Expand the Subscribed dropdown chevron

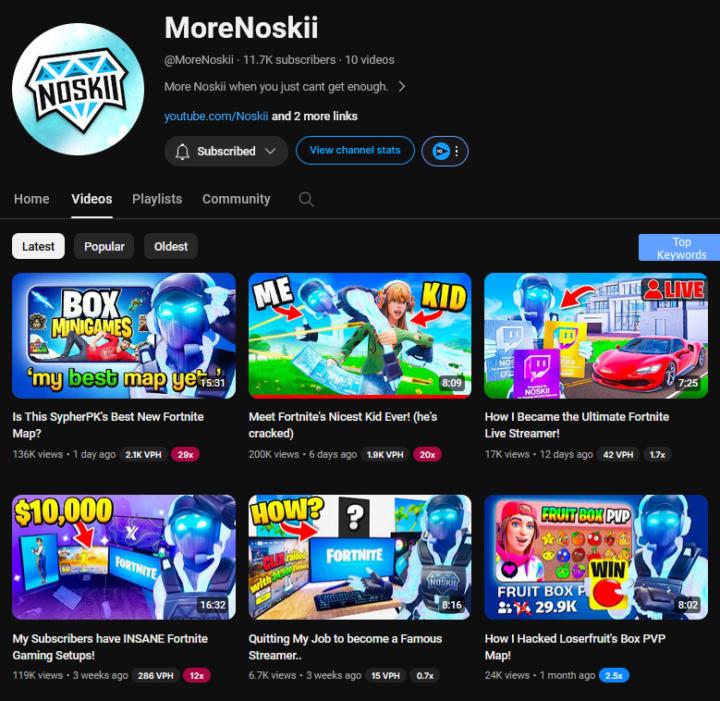270,151
